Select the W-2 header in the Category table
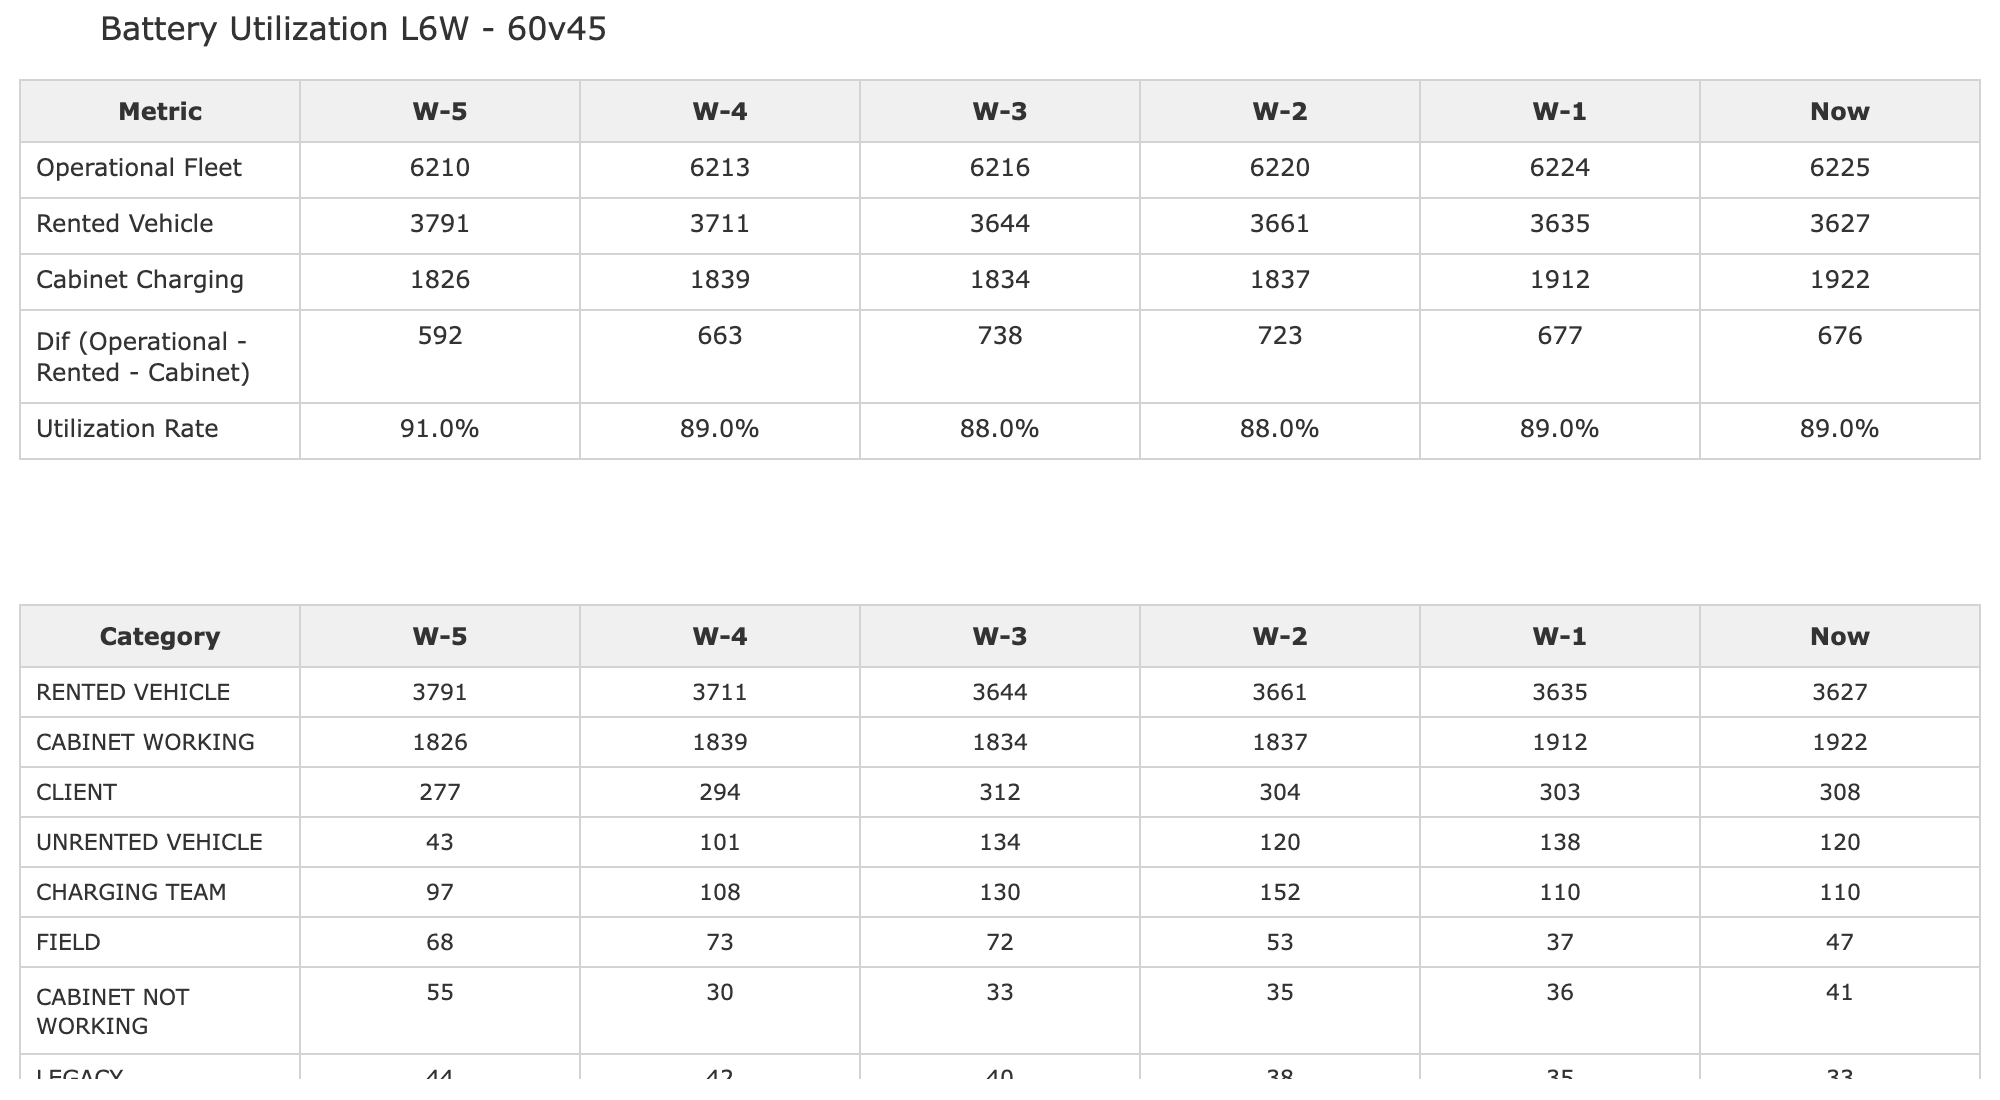This screenshot has height=1100, width=2000. (1280, 636)
